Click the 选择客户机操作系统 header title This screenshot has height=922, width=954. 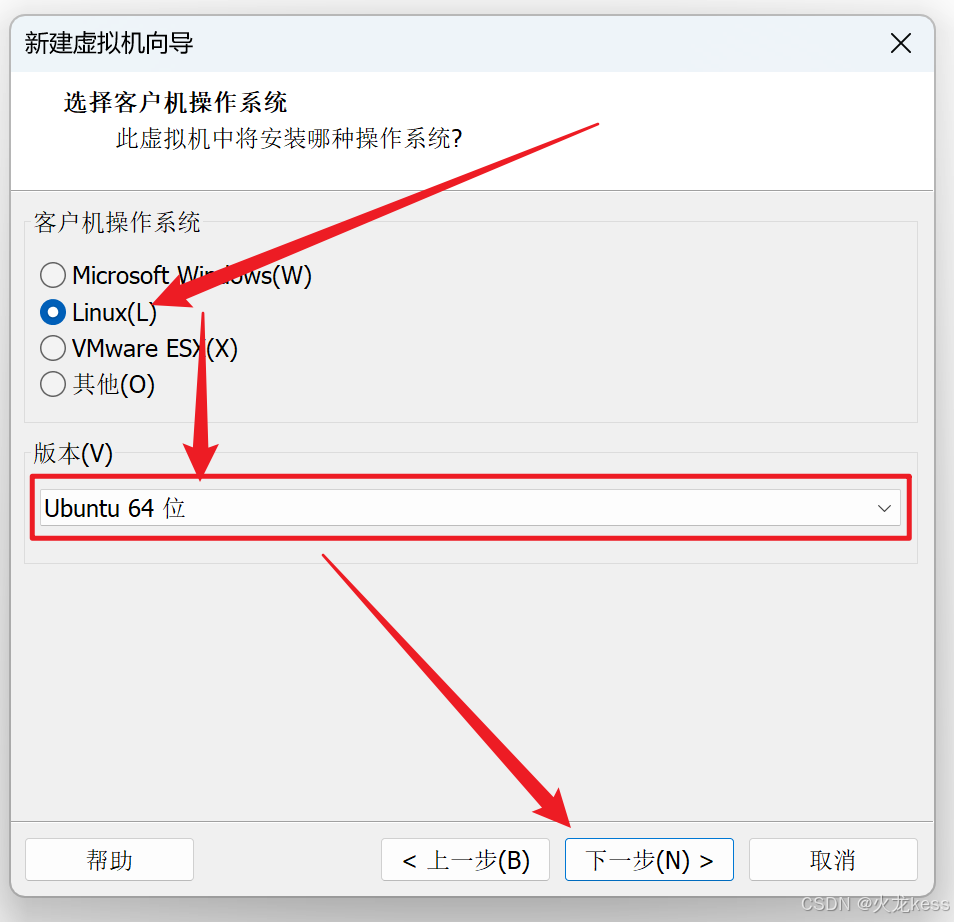click(175, 102)
